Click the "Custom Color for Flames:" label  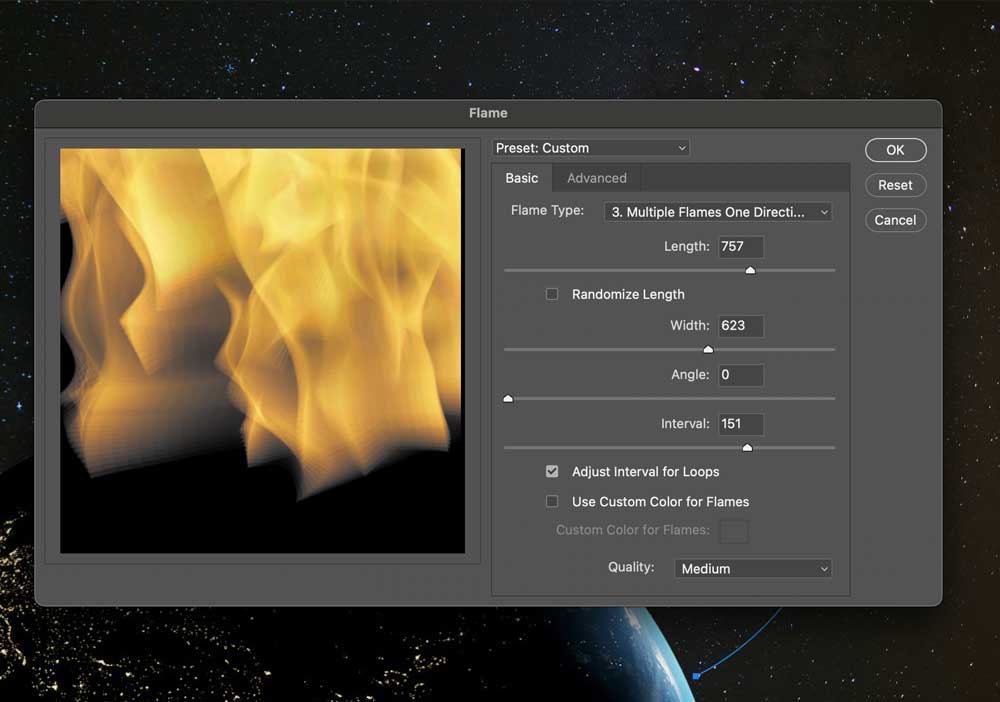click(x=633, y=530)
